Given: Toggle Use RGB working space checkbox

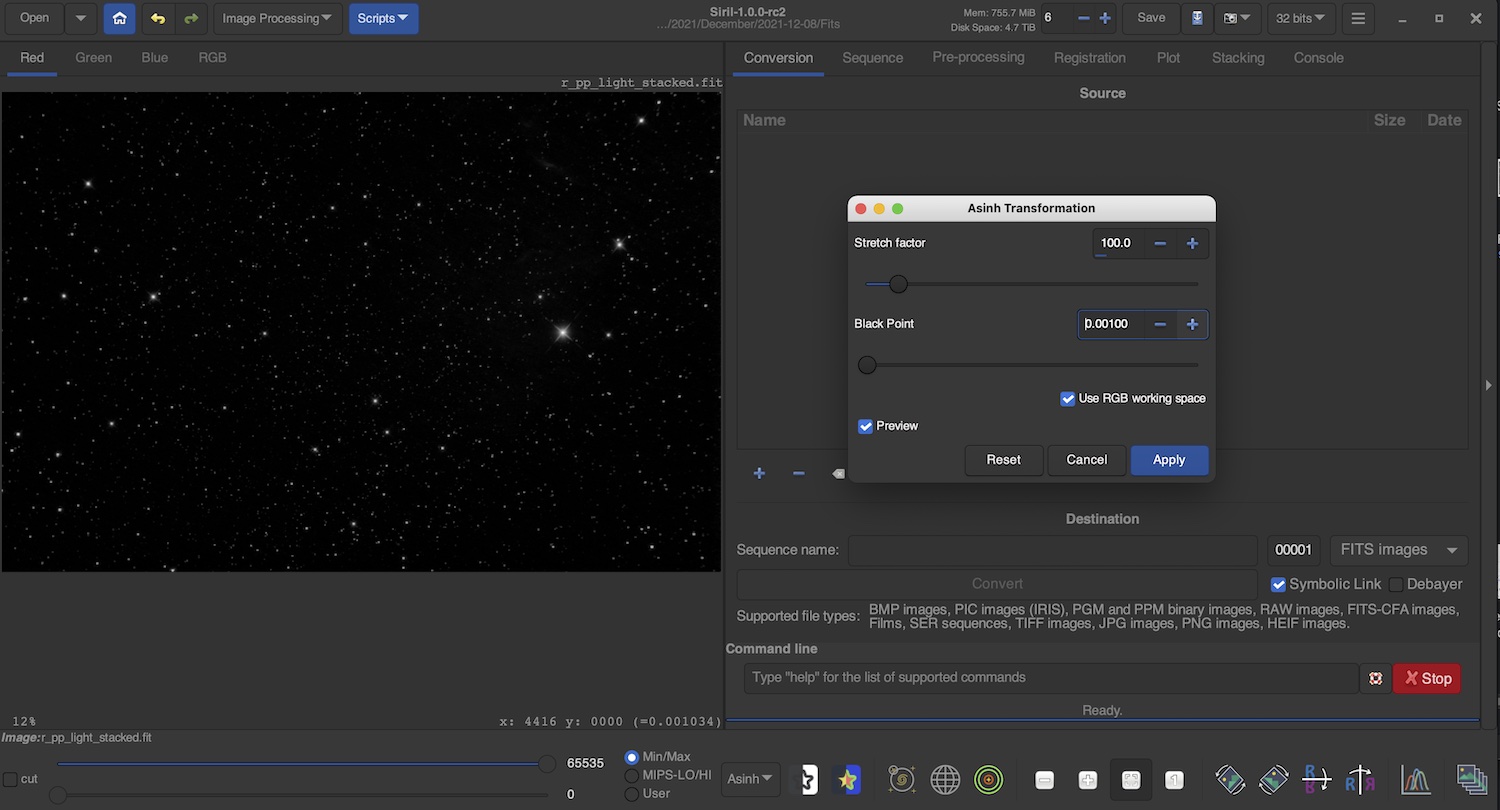Looking at the screenshot, I should tap(1068, 398).
